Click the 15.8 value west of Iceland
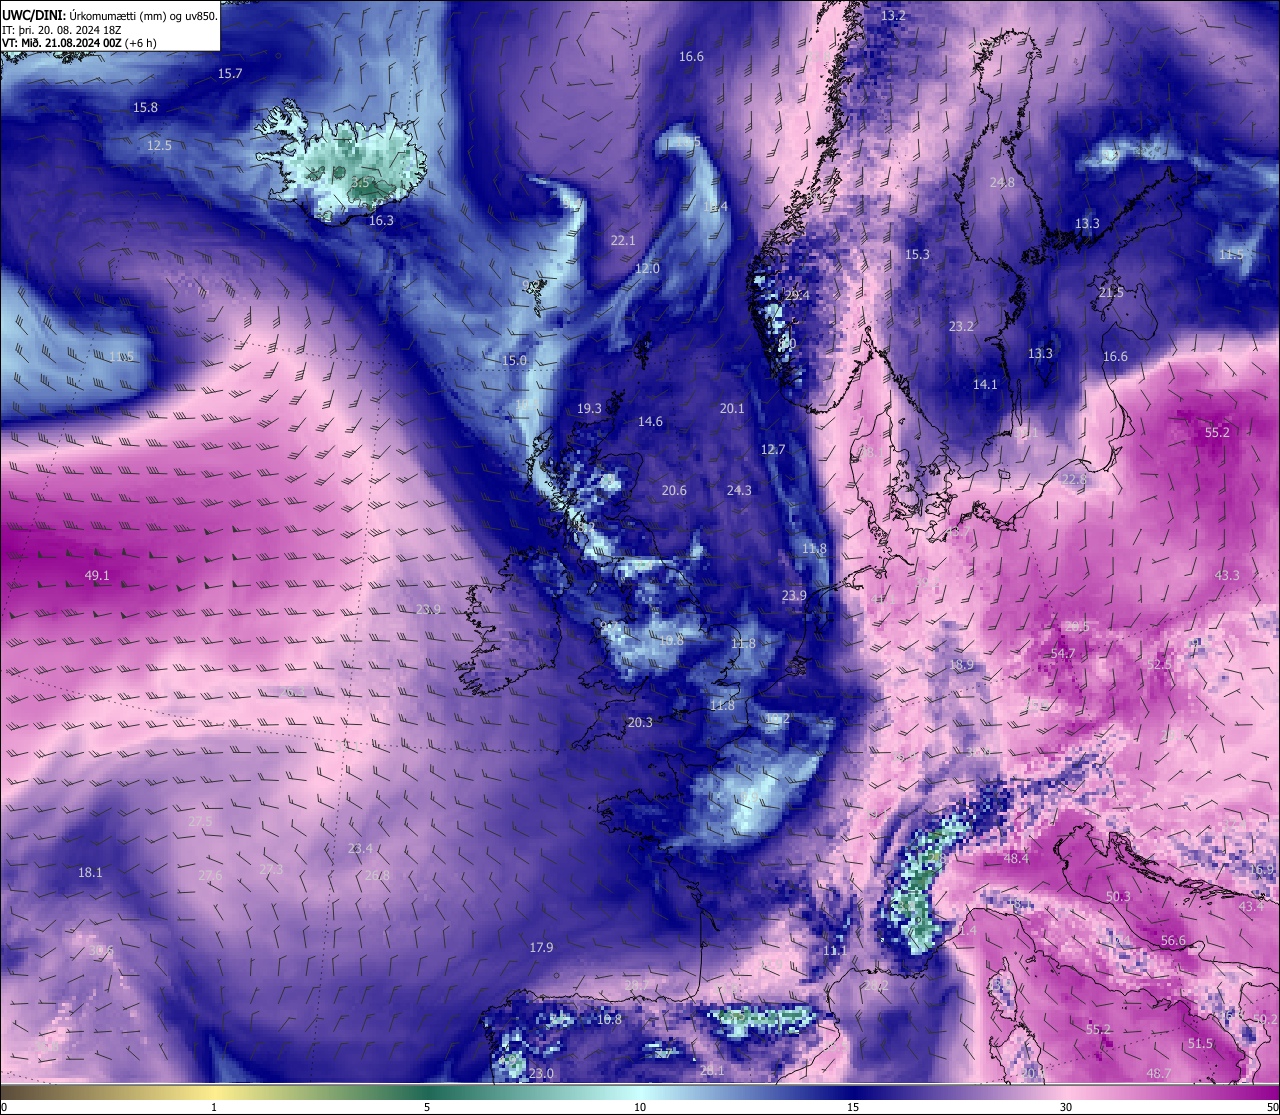The image size is (1280, 1115). [x=145, y=107]
